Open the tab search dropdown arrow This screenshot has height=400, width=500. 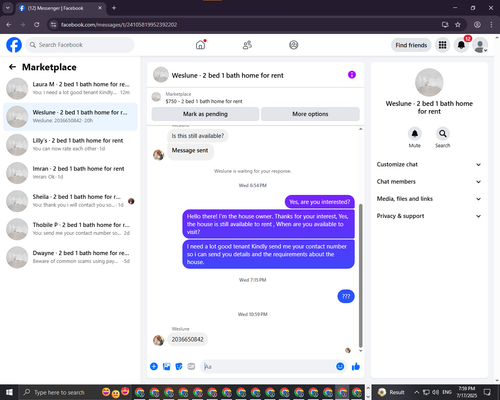tap(7, 8)
